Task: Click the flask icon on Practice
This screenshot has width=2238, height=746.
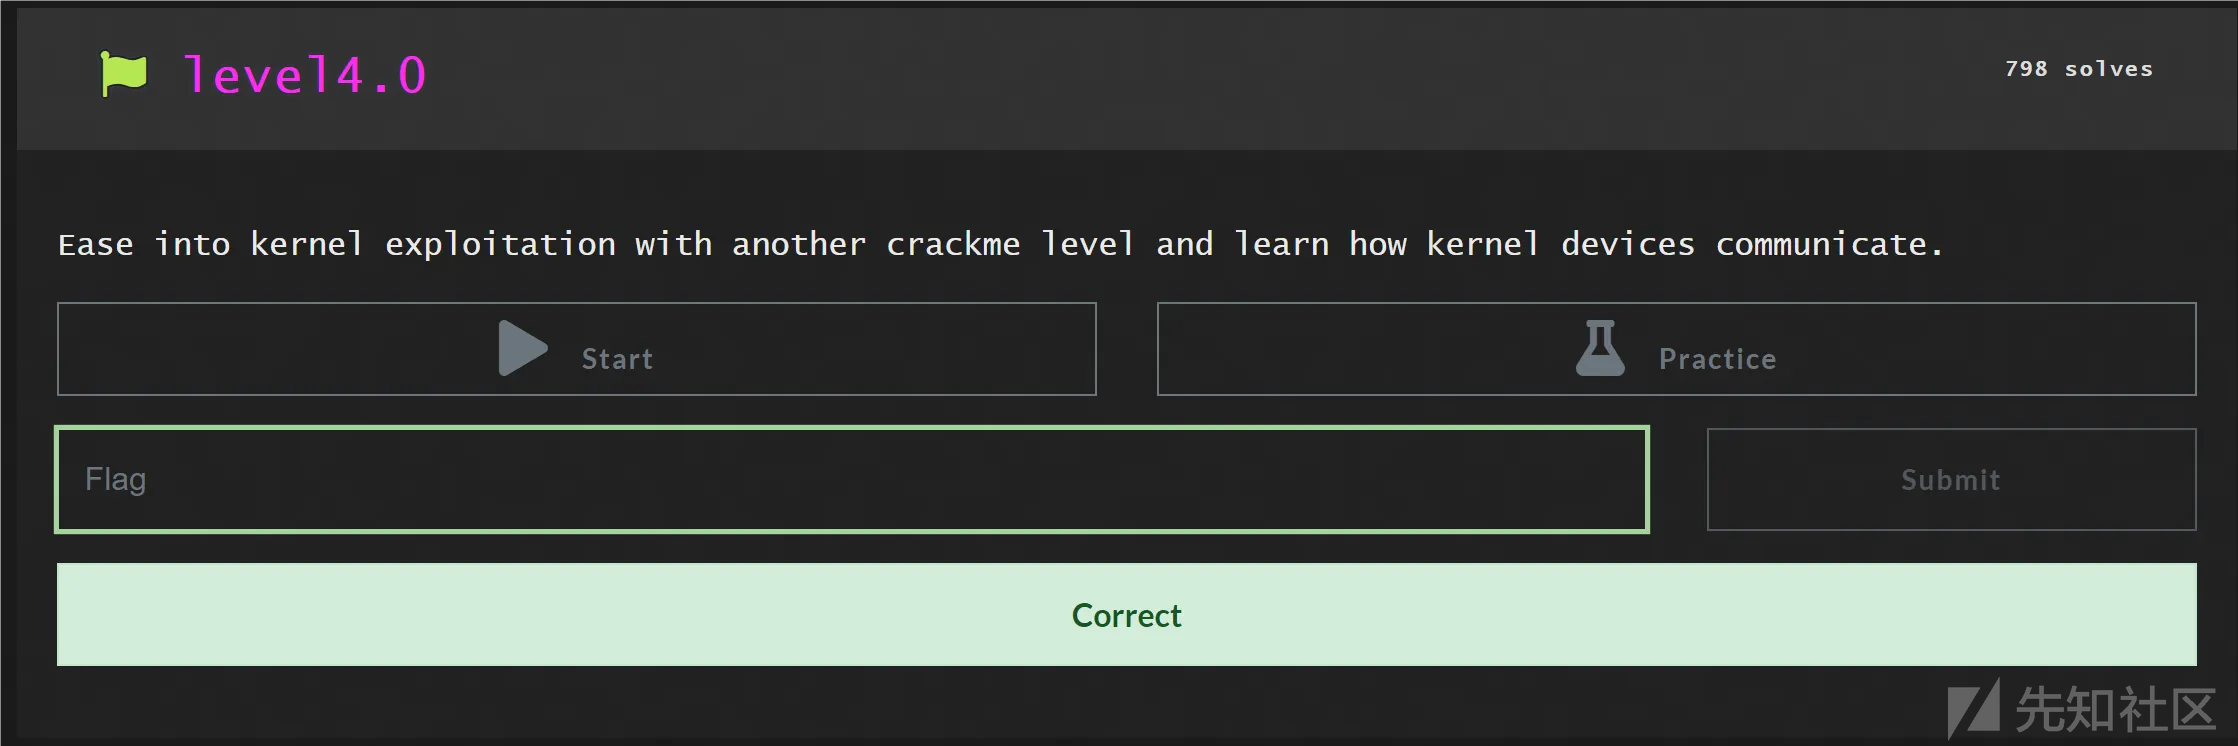Action: tap(1600, 348)
